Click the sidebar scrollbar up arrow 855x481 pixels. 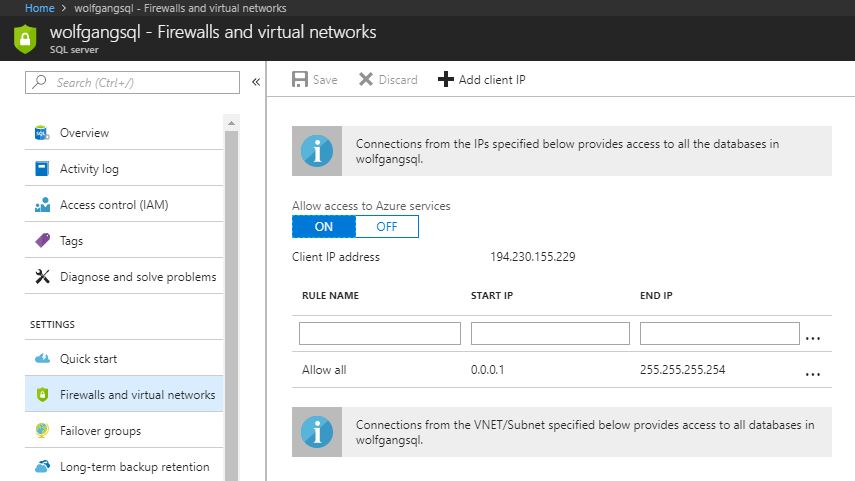click(231, 123)
